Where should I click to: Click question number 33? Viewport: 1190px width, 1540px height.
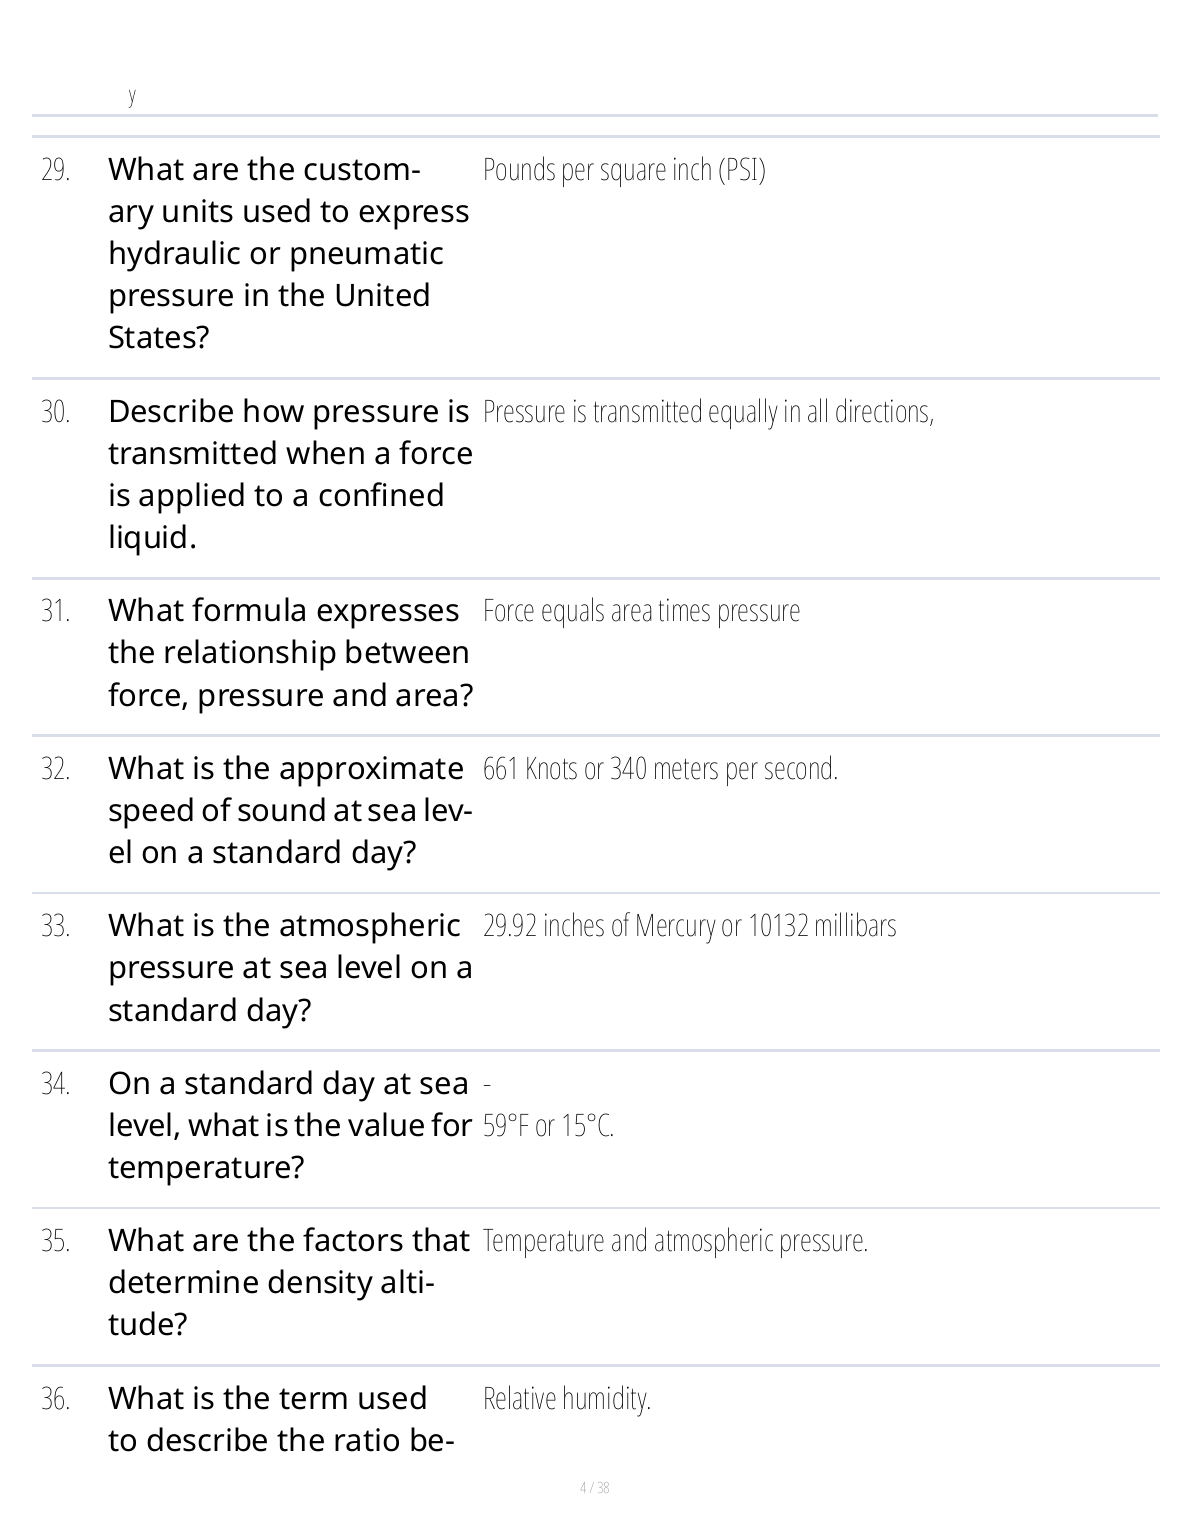click(x=56, y=926)
